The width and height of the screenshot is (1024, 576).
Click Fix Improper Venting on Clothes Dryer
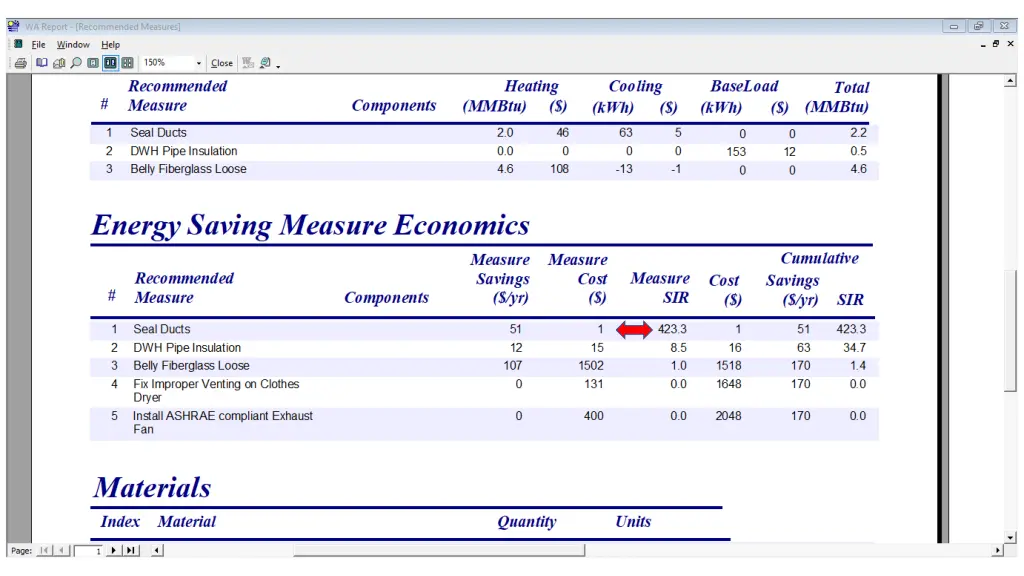tap(216, 391)
